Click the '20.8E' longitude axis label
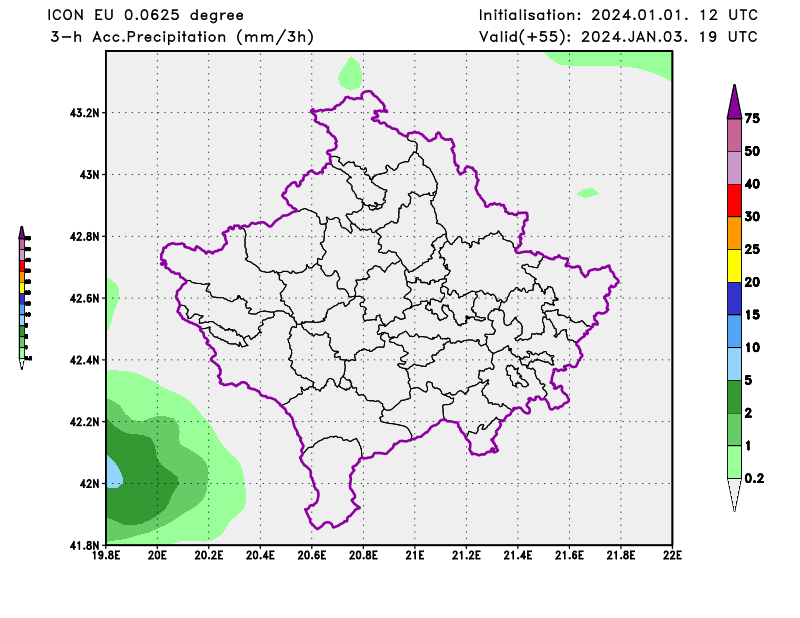 click(x=363, y=555)
